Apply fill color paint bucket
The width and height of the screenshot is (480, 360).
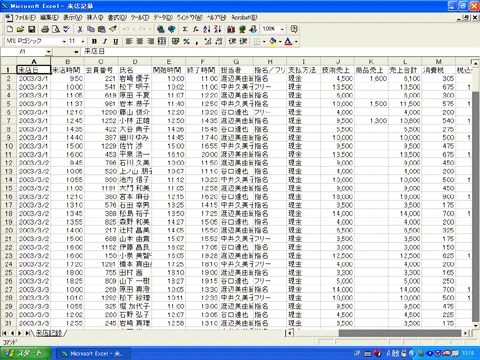click(x=273, y=41)
